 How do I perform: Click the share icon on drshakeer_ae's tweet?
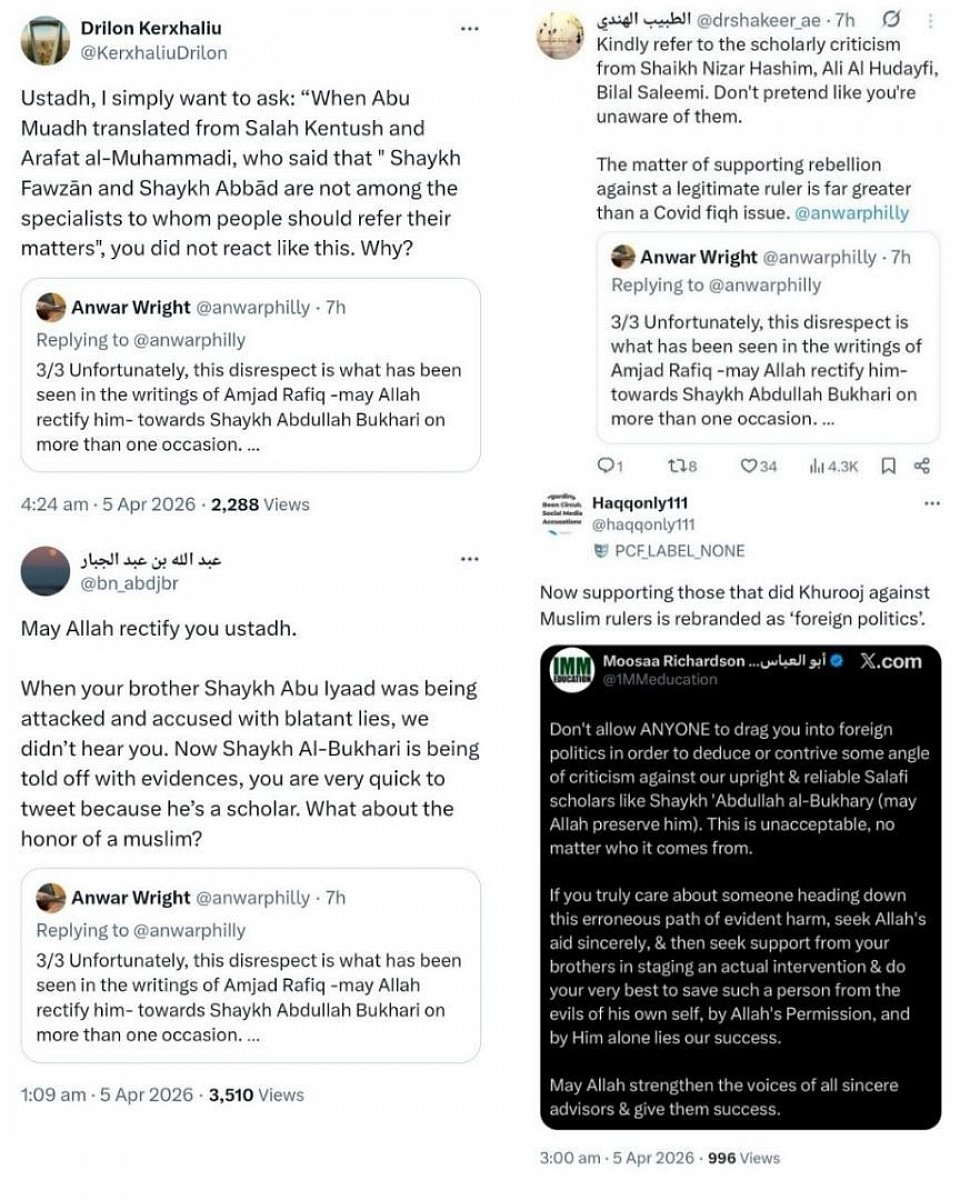click(922, 465)
